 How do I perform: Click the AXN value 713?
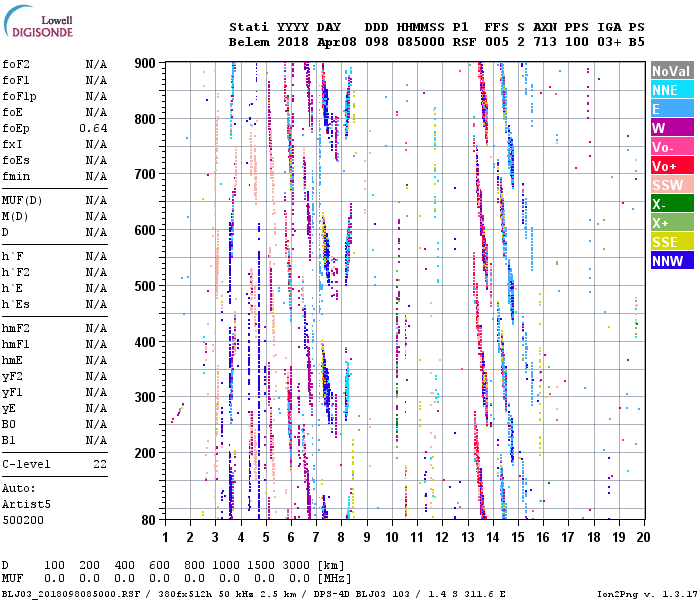(x=545, y=42)
